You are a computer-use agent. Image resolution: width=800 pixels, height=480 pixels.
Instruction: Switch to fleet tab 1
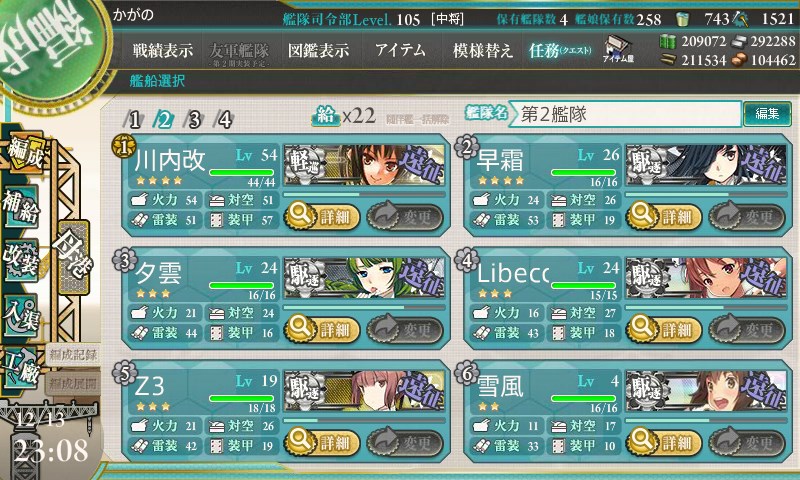tap(133, 120)
